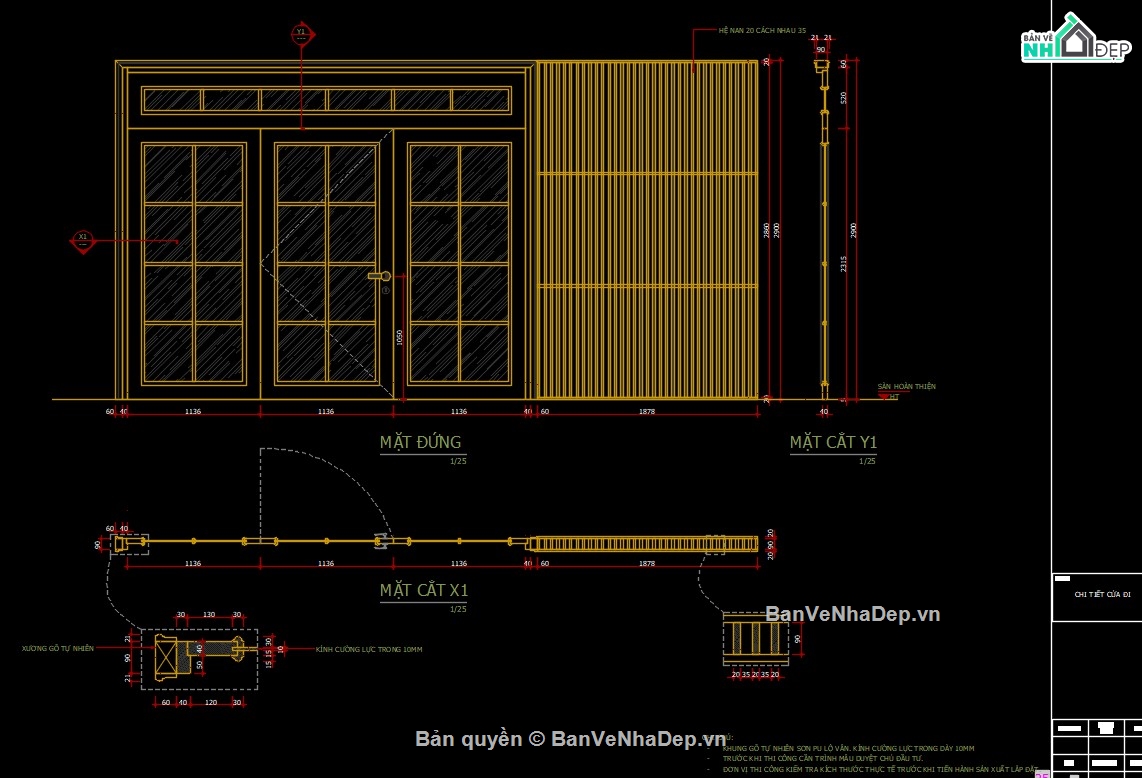1142x778 pixels.
Task: Select the 520 dimension in section Y1
Action: click(x=843, y=98)
